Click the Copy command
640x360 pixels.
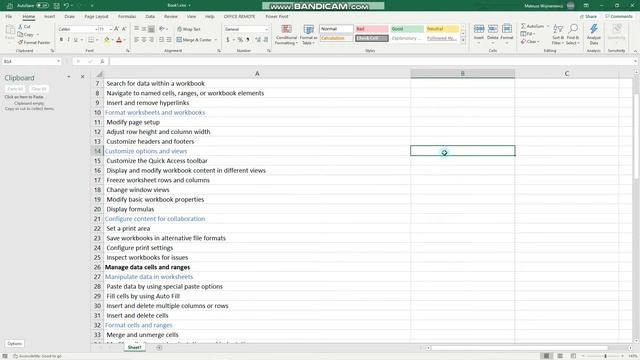[27, 34]
